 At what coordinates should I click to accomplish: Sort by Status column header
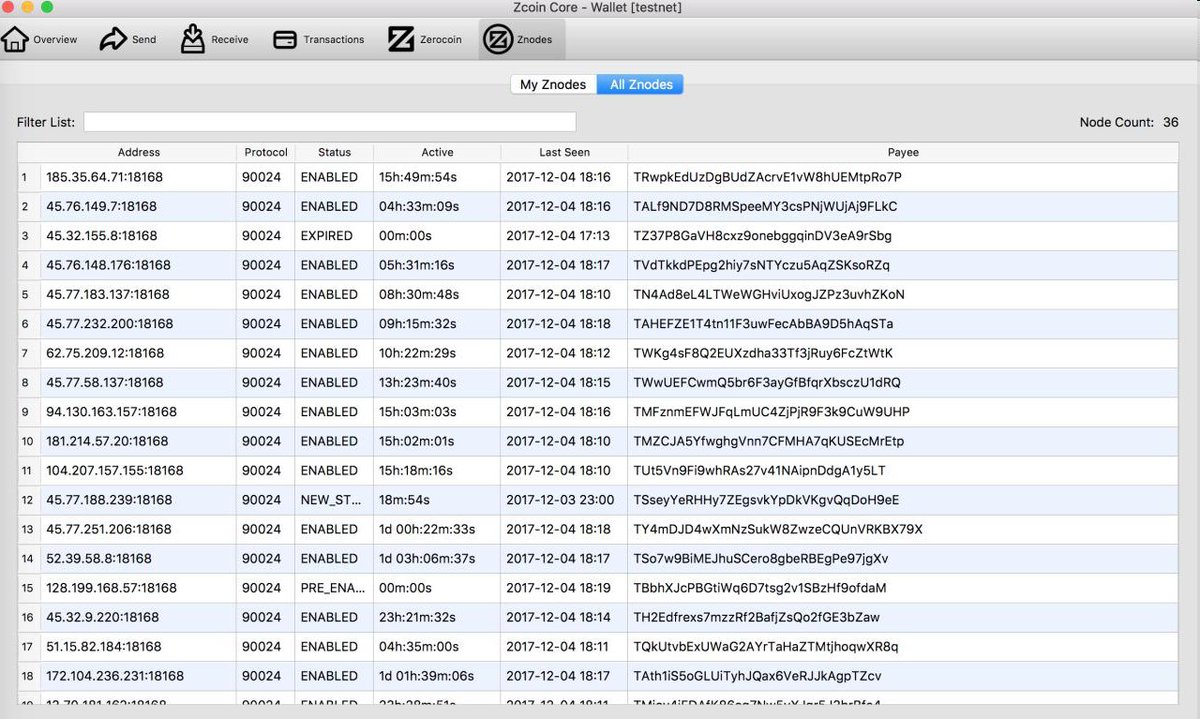(334, 152)
